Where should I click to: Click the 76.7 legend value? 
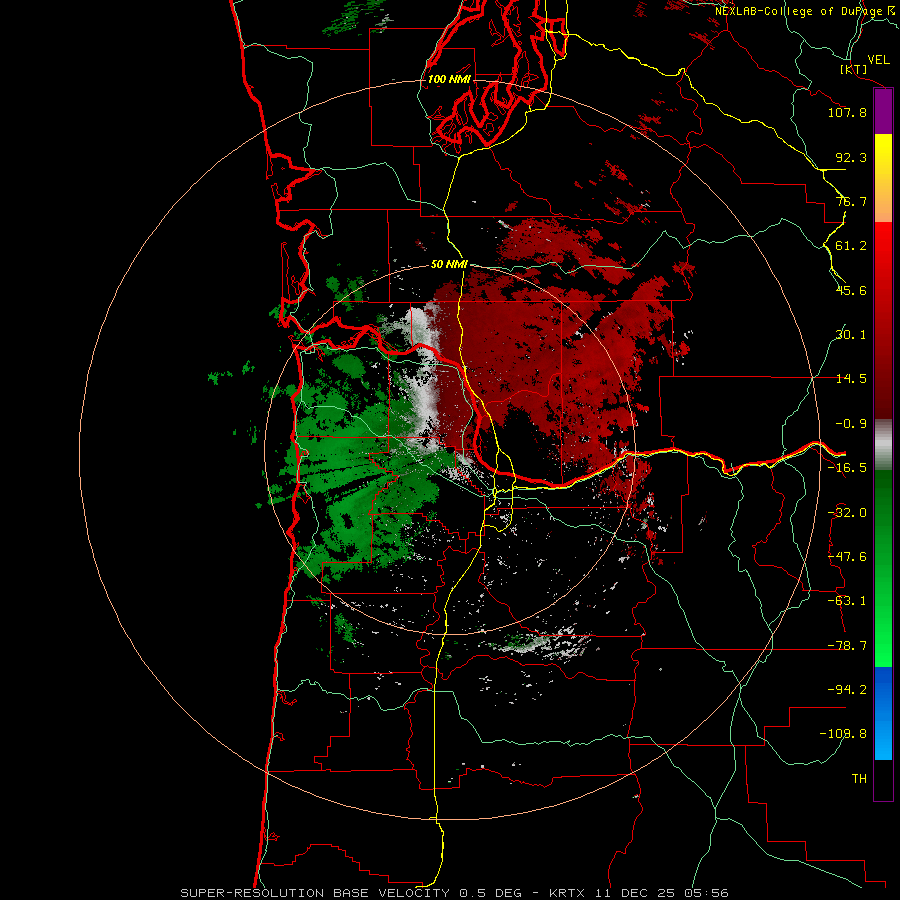click(851, 201)
